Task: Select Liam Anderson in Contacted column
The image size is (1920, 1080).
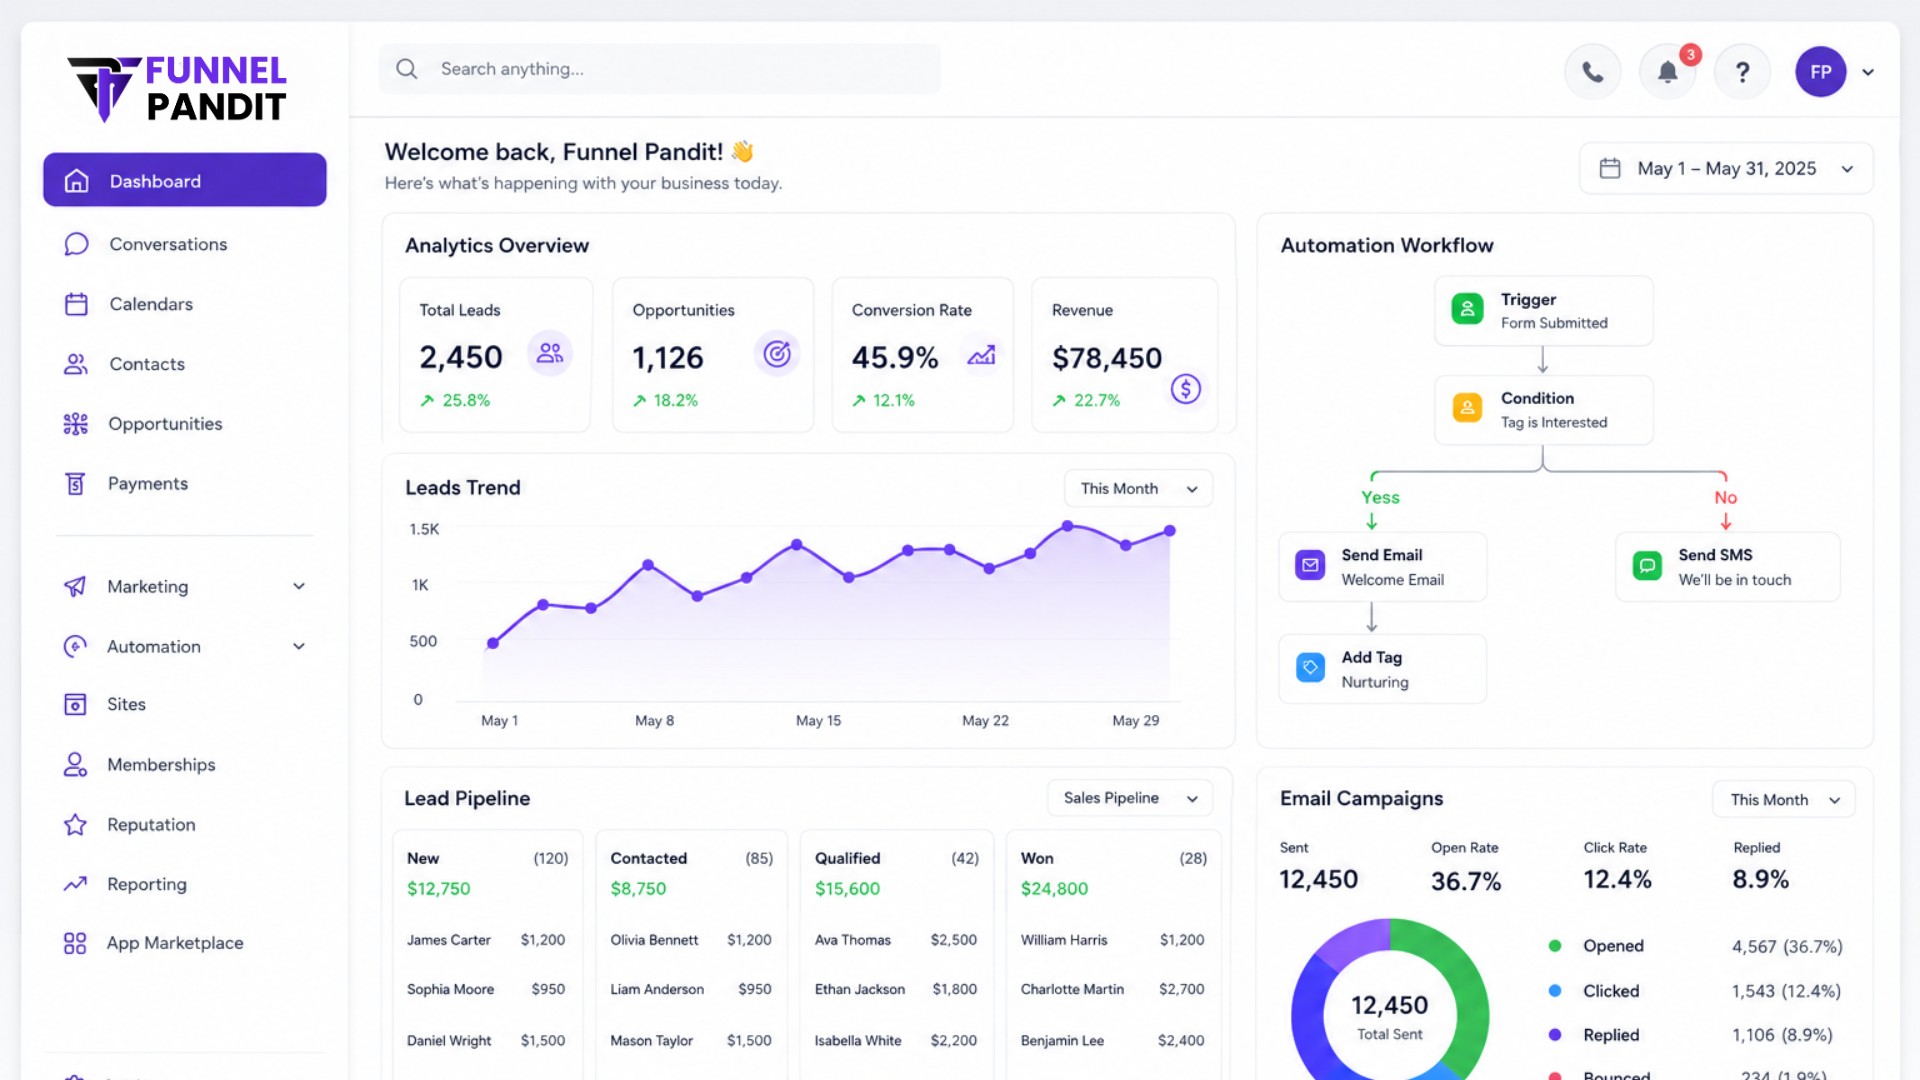Action: [x=691, y=989]
